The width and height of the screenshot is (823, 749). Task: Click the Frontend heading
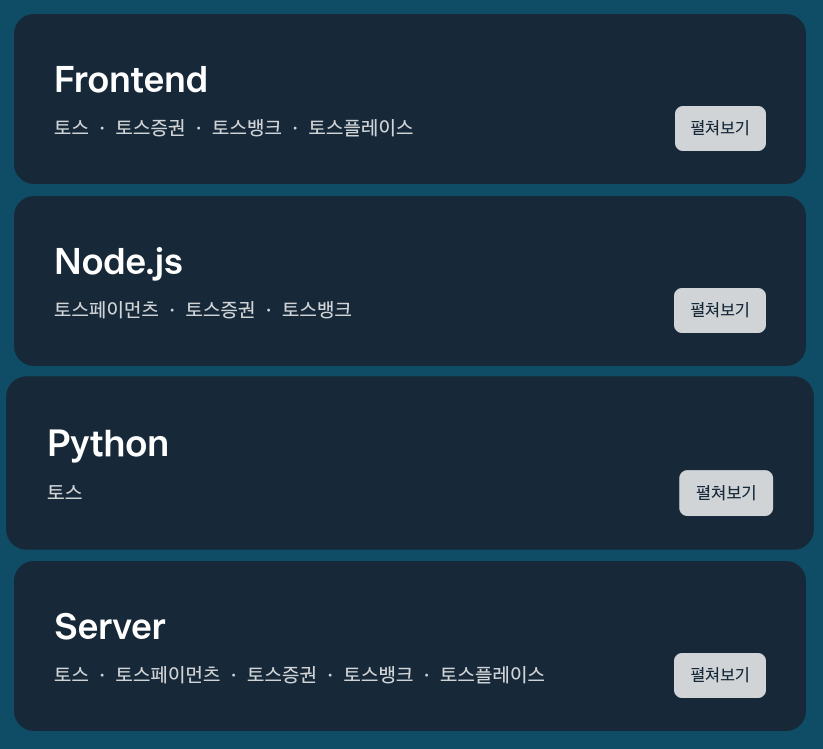pos(131,80)
